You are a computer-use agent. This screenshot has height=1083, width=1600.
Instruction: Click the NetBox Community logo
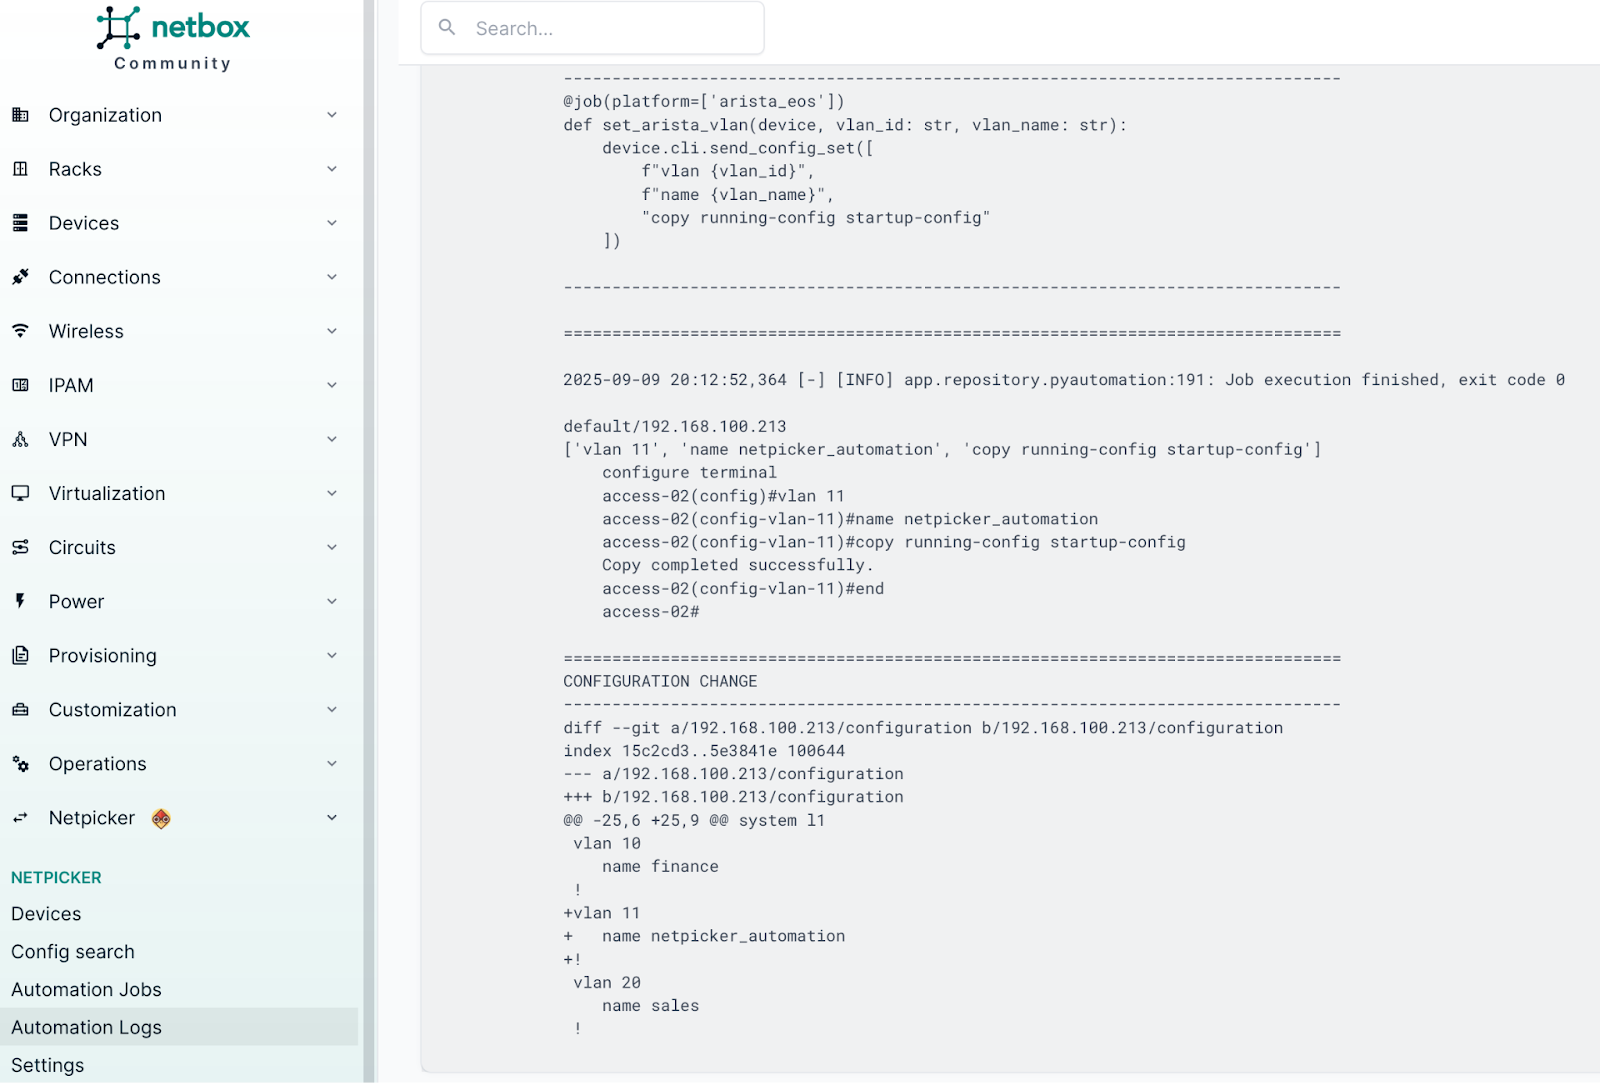coord(173,40)
